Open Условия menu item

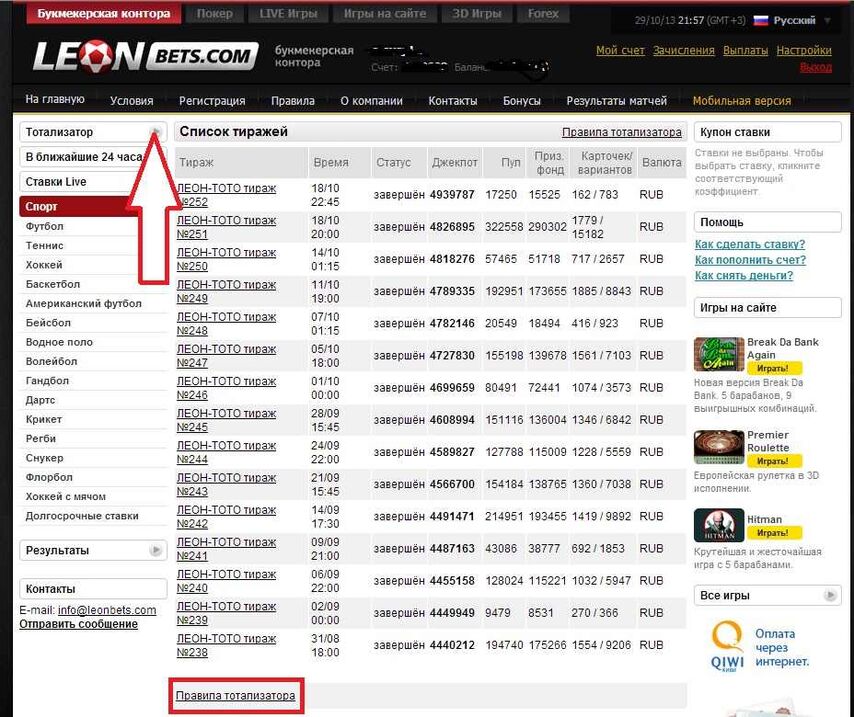[x=131, y=101]
